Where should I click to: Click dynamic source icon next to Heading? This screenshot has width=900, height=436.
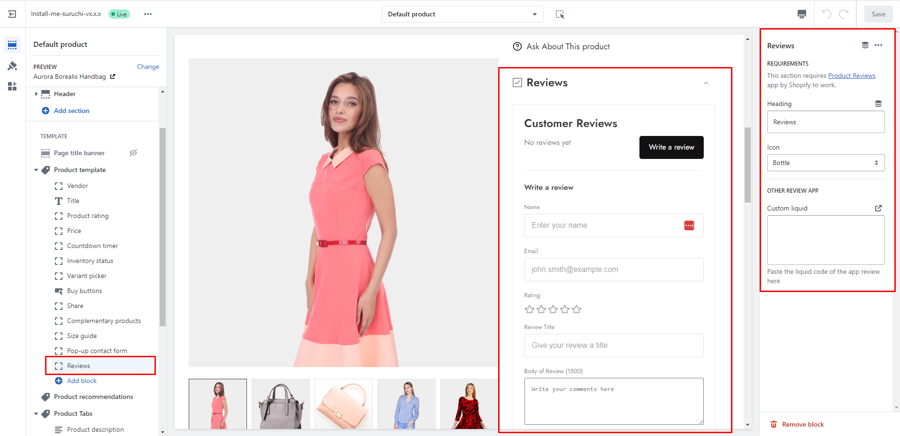pyautogui.click(x=878, y=104)
